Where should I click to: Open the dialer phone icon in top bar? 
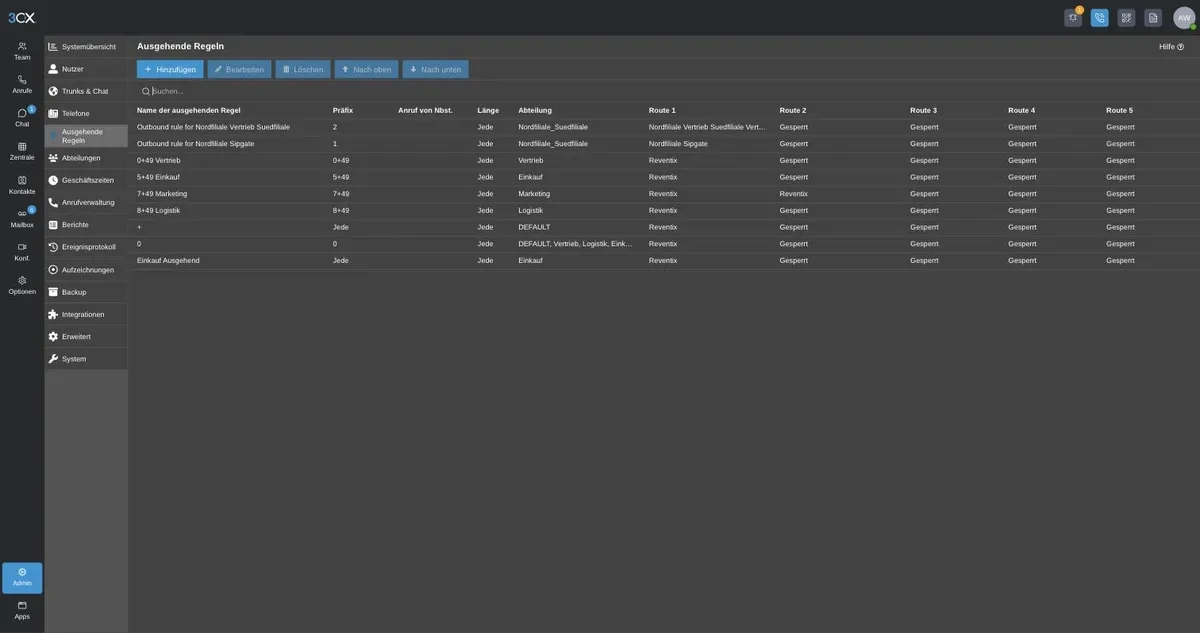tap(1100, 17)
